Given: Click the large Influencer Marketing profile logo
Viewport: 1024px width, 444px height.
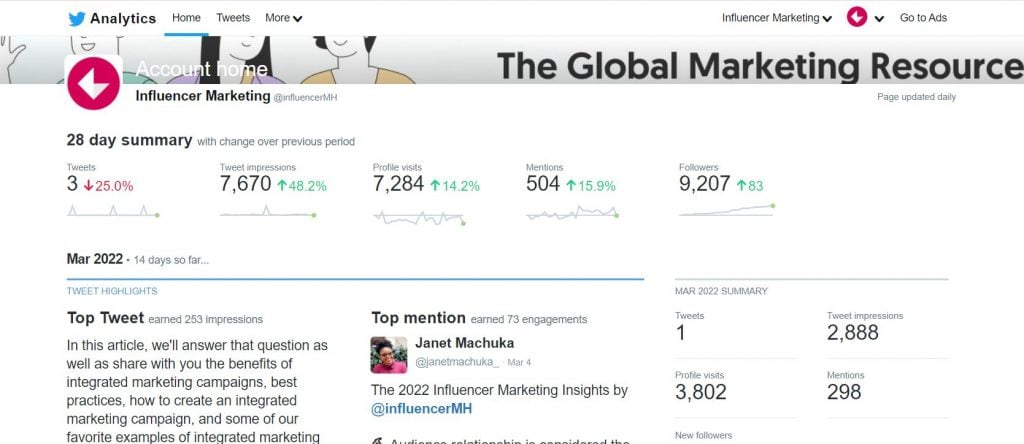Looking at the screenshot, I should click(x=93, y=83).
